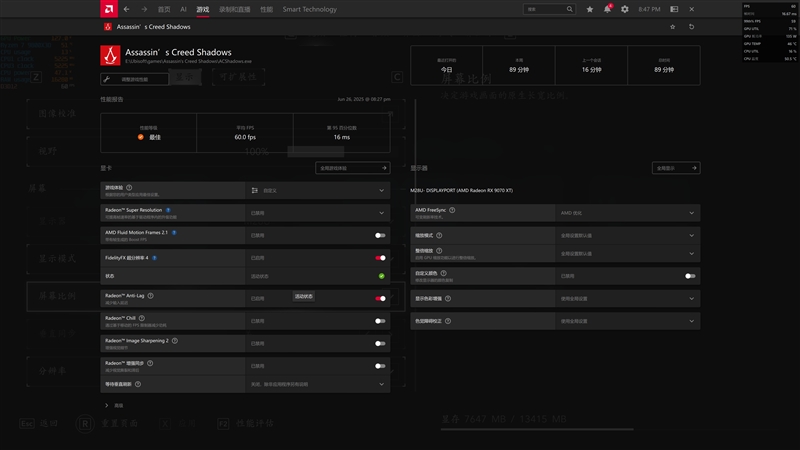Go forward with the right arrow

[144, 9]
